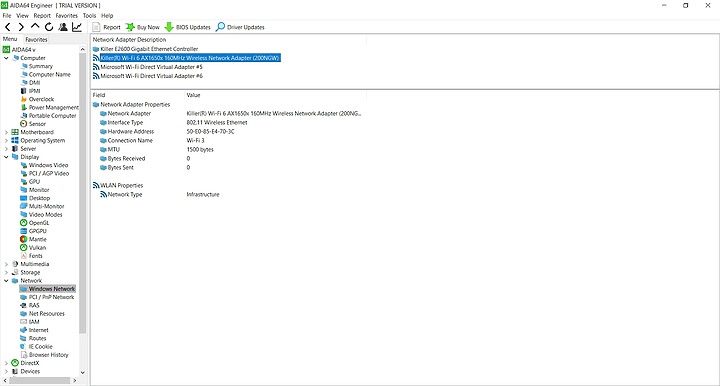Click the tree panel vertical scrollbar
The image size is (720, 386).
tap(83, 193)
